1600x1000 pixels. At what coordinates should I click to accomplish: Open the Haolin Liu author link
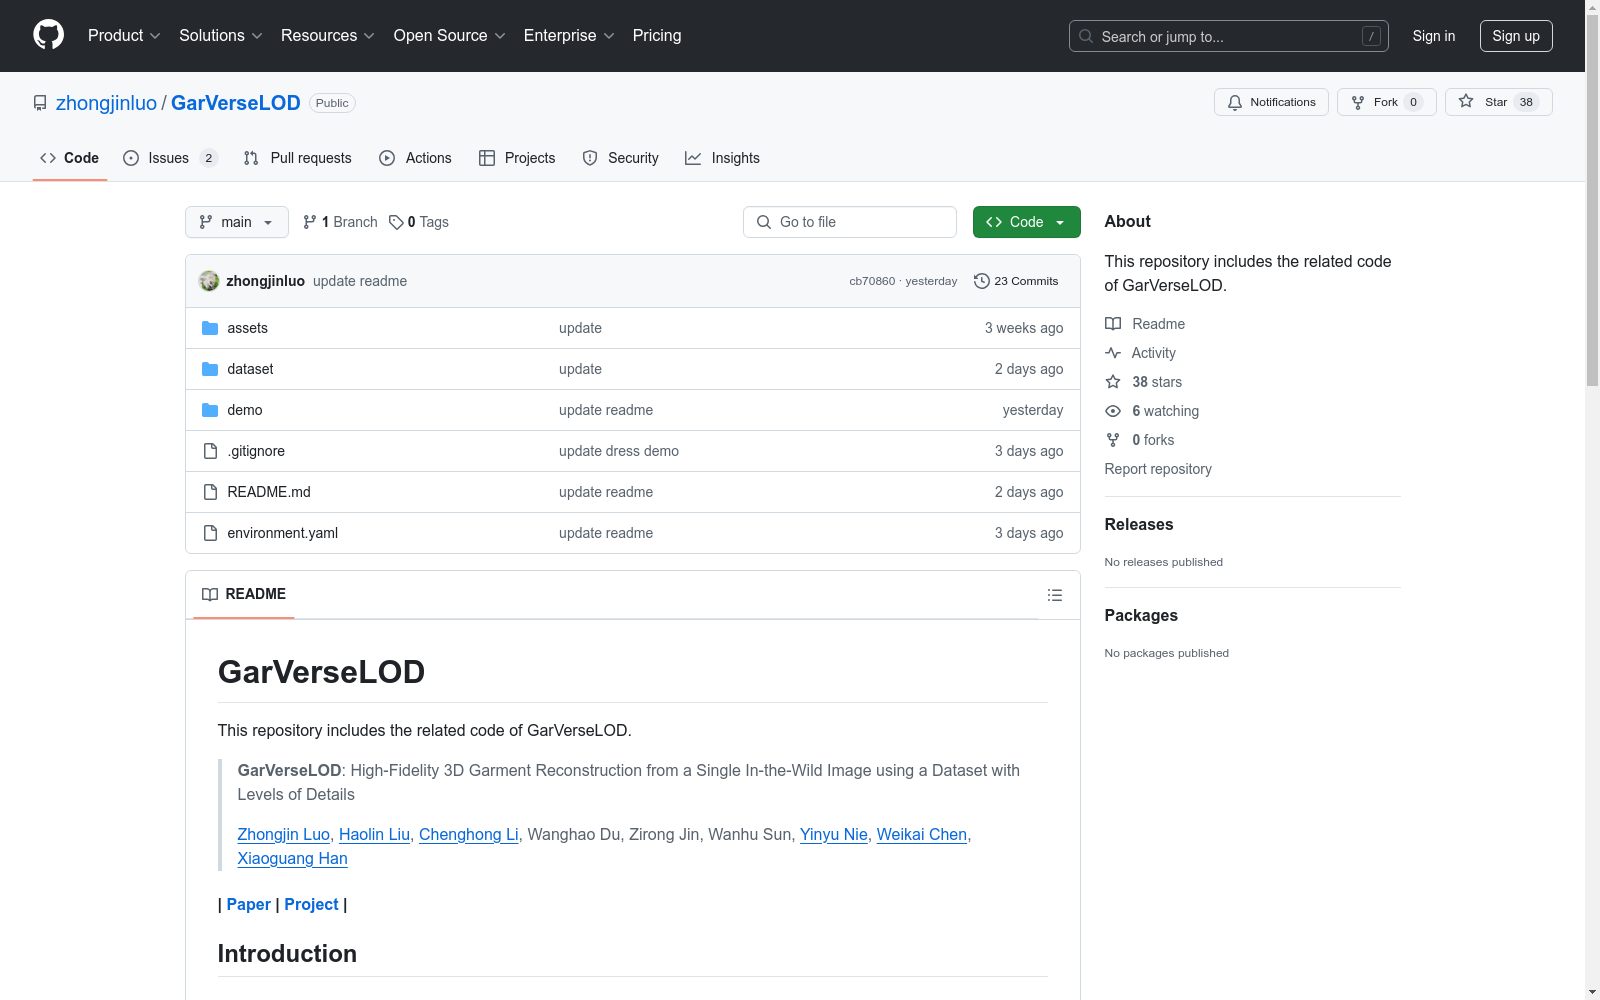click(374, 834)
